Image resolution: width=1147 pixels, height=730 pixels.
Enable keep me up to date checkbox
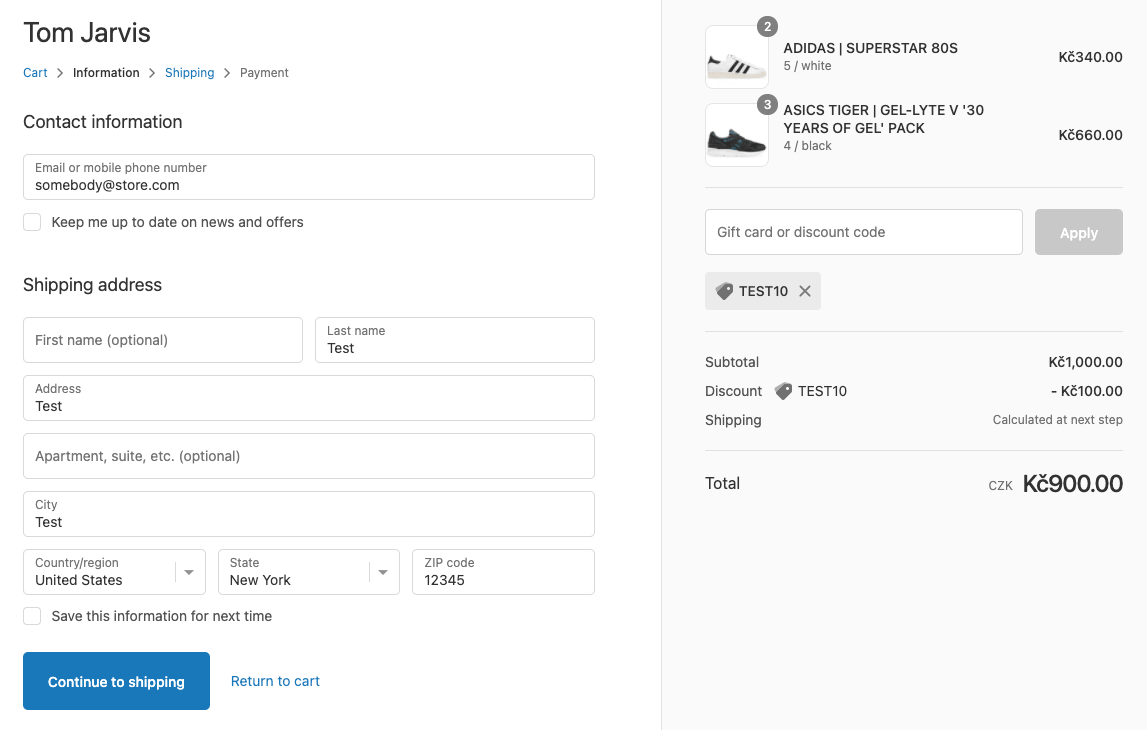tap(33, 222)
